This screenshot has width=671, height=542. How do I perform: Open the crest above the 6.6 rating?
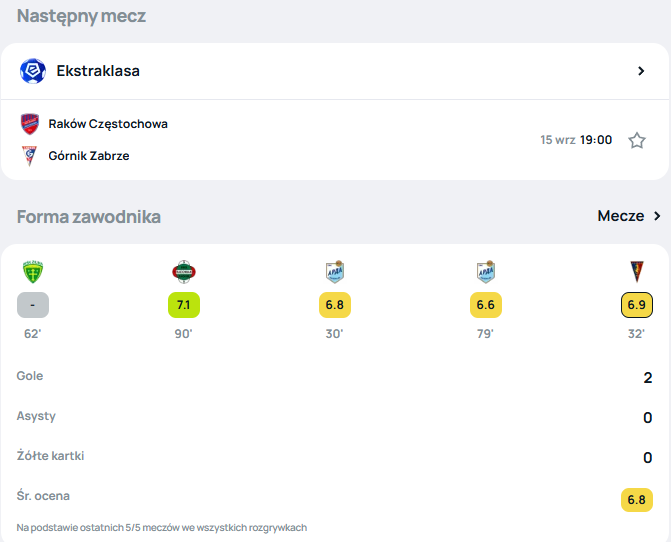tap(486, 272)
